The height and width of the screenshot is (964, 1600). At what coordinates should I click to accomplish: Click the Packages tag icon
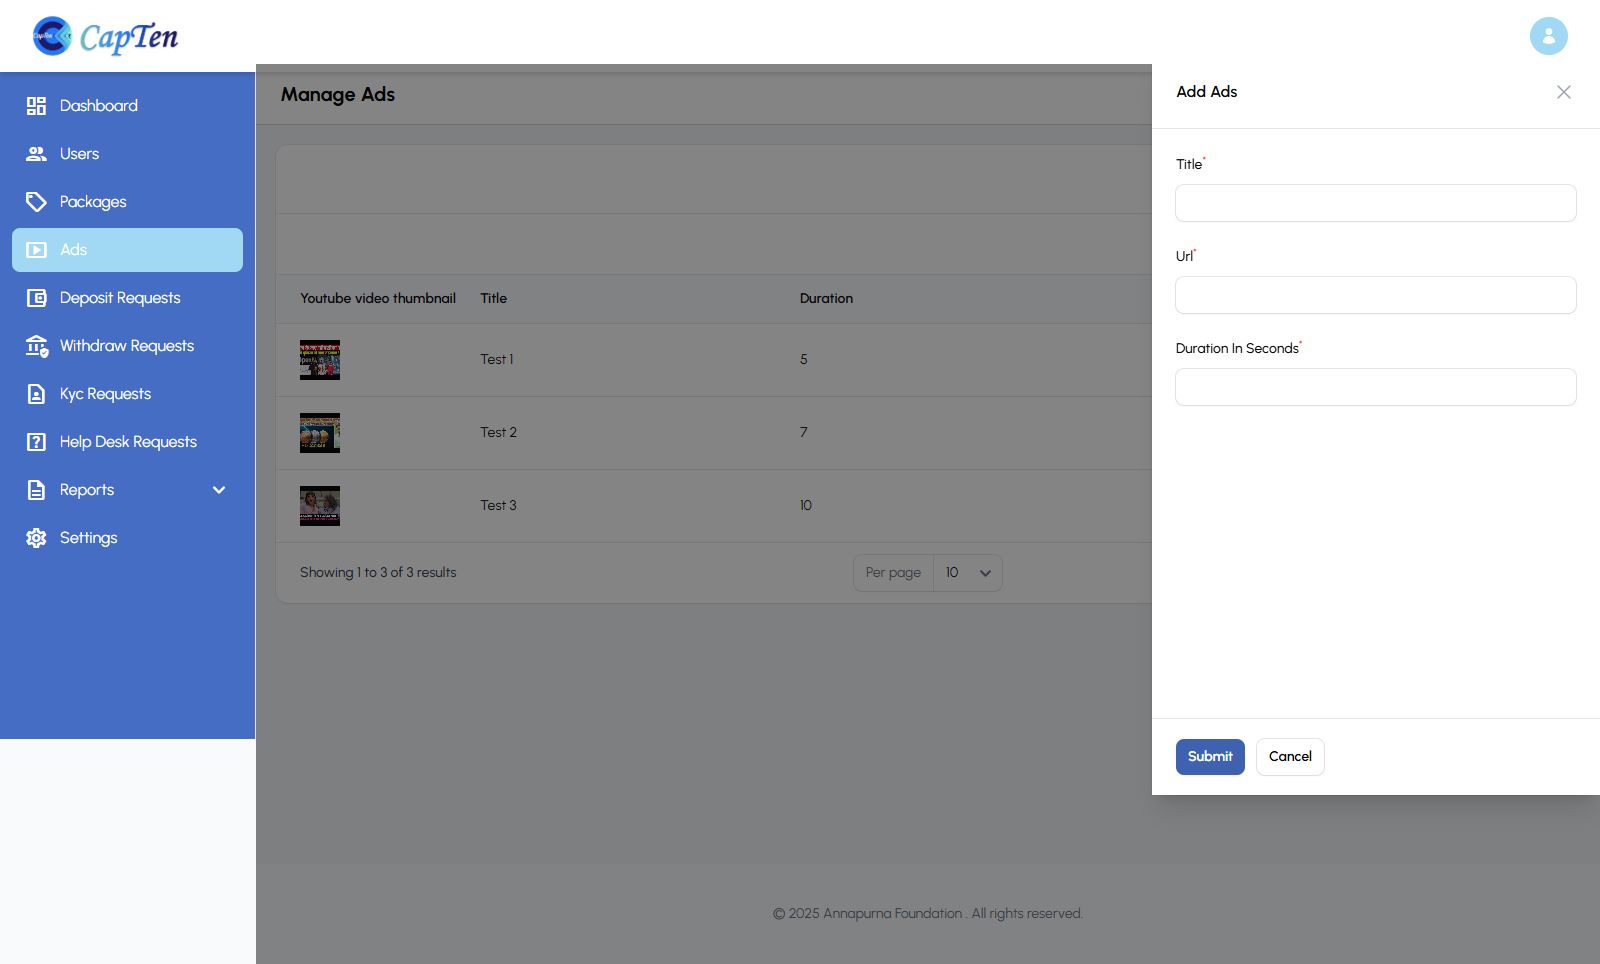36,202
